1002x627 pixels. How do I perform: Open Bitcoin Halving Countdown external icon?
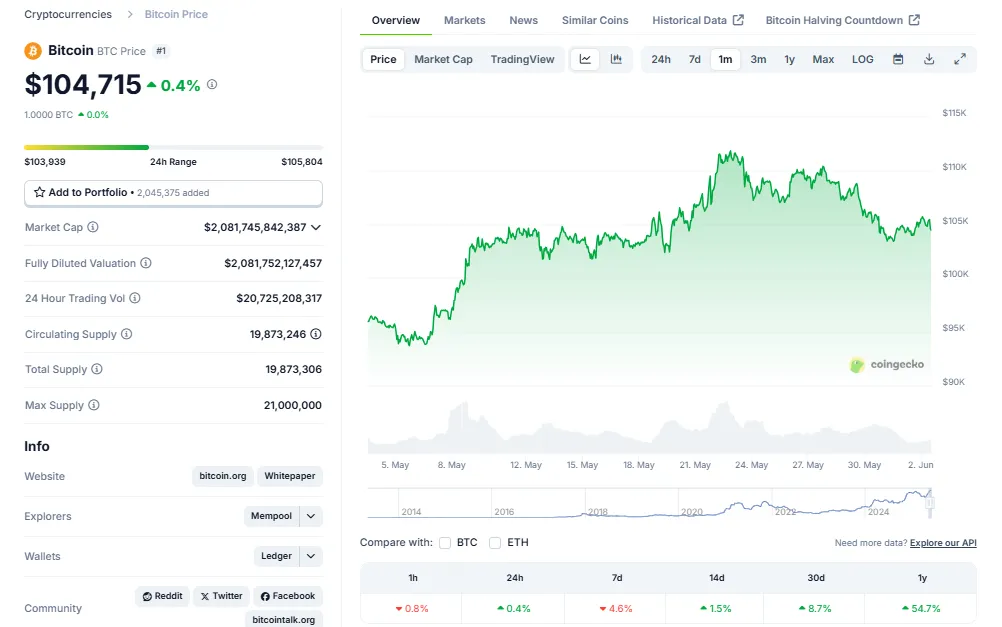point(914,20)
